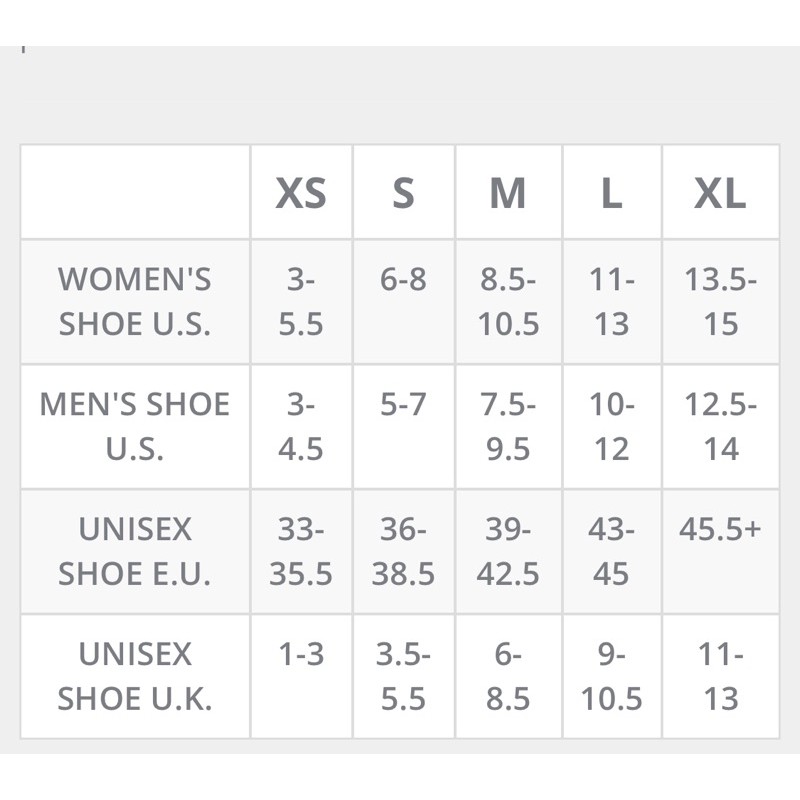800x800 pixels.
Task: Click the Women's Shoe U.S. row label
Action: 135,301
